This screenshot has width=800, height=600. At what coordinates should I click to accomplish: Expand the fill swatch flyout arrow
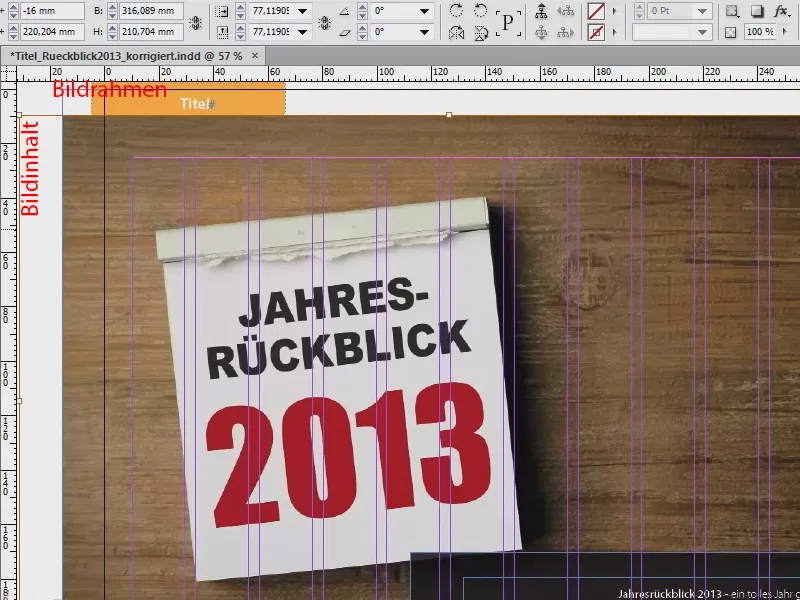(x=614, y=11)
